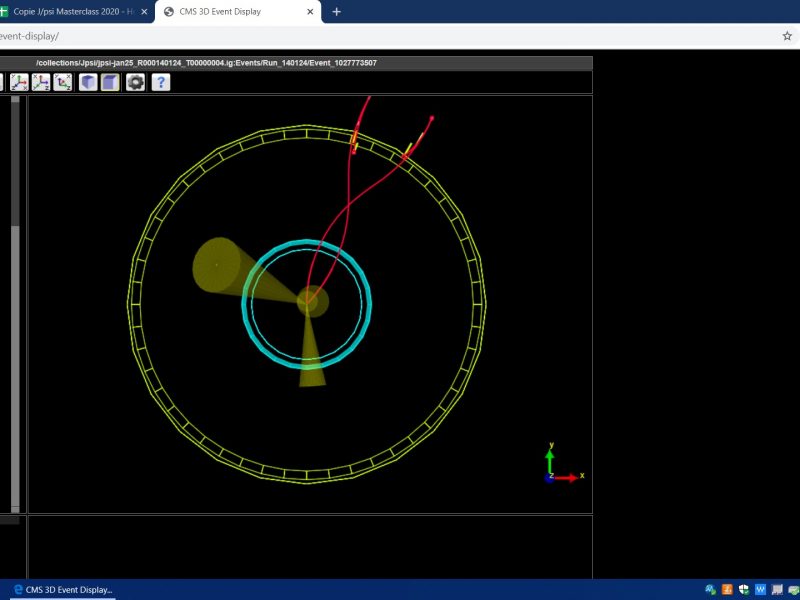The width and height of the screenshot is (800, 600).
Task: Open a new browser tab
Action: point(336,12)
